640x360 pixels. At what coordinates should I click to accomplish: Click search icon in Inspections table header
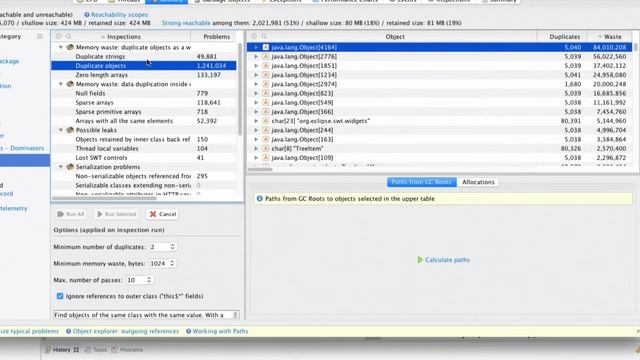pos(69,37)
